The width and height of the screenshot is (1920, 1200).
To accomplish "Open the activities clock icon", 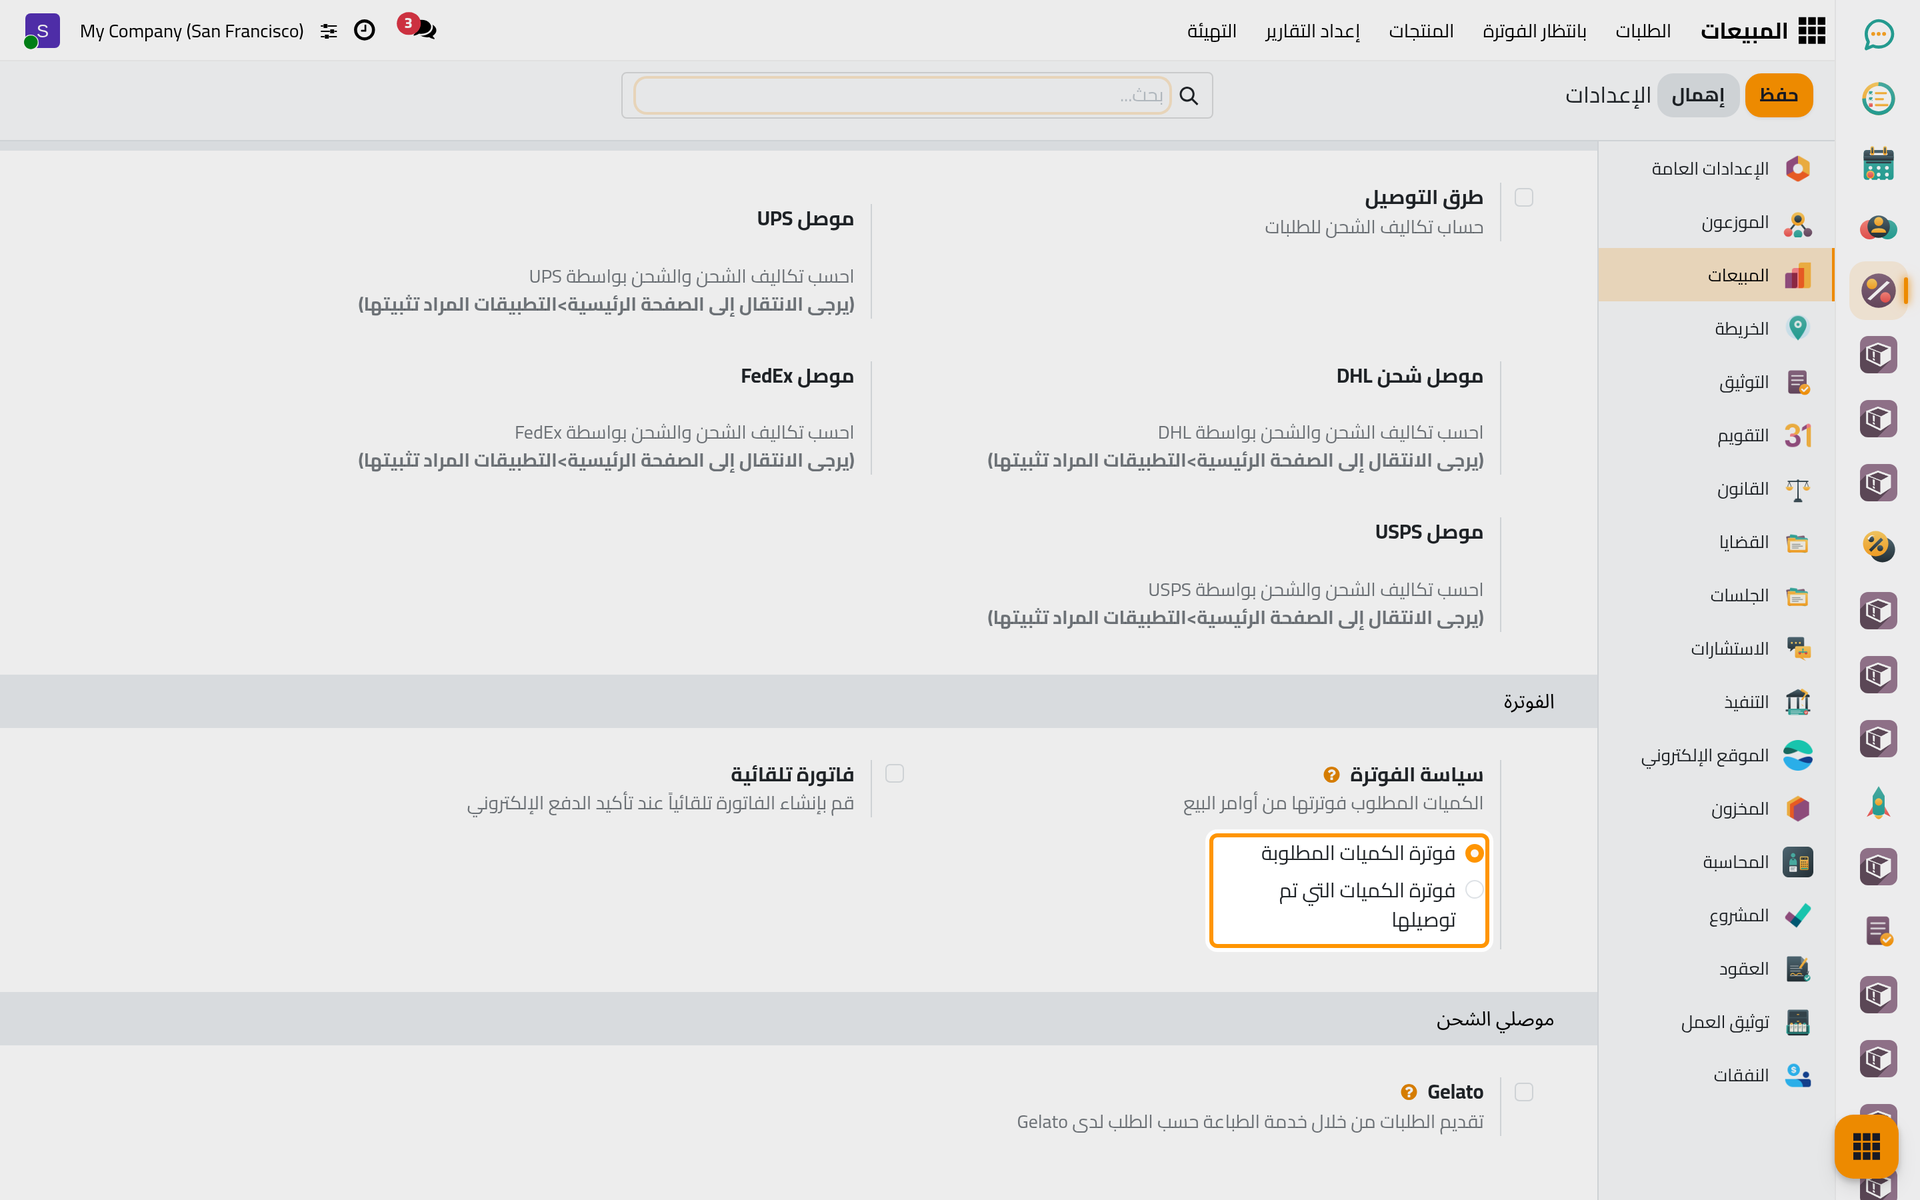I will 365,31.
